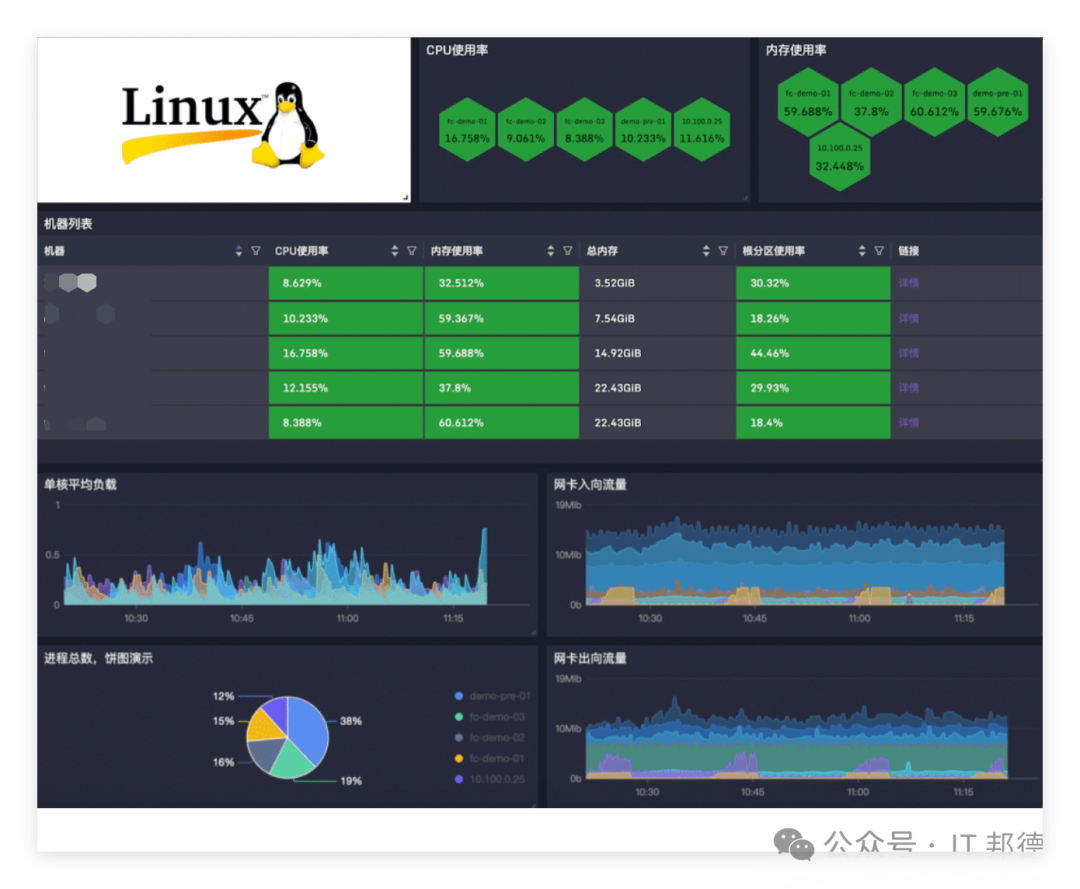Open 详情 link for the 8.629% CPU row
Image resolution: width=1080 pixels, height=889 pixels.
point(908,283)
